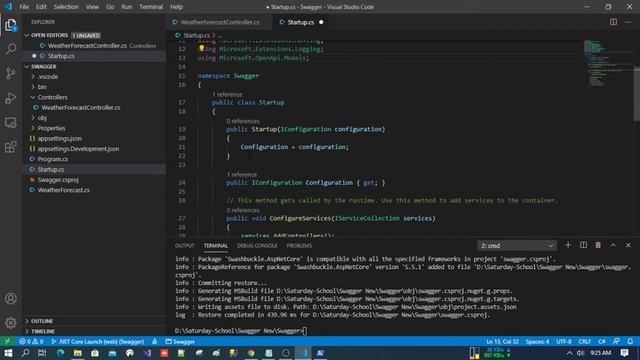
Task: Open the Remote Explorer view
Action: pyautogui.click(x=11, y=122)
